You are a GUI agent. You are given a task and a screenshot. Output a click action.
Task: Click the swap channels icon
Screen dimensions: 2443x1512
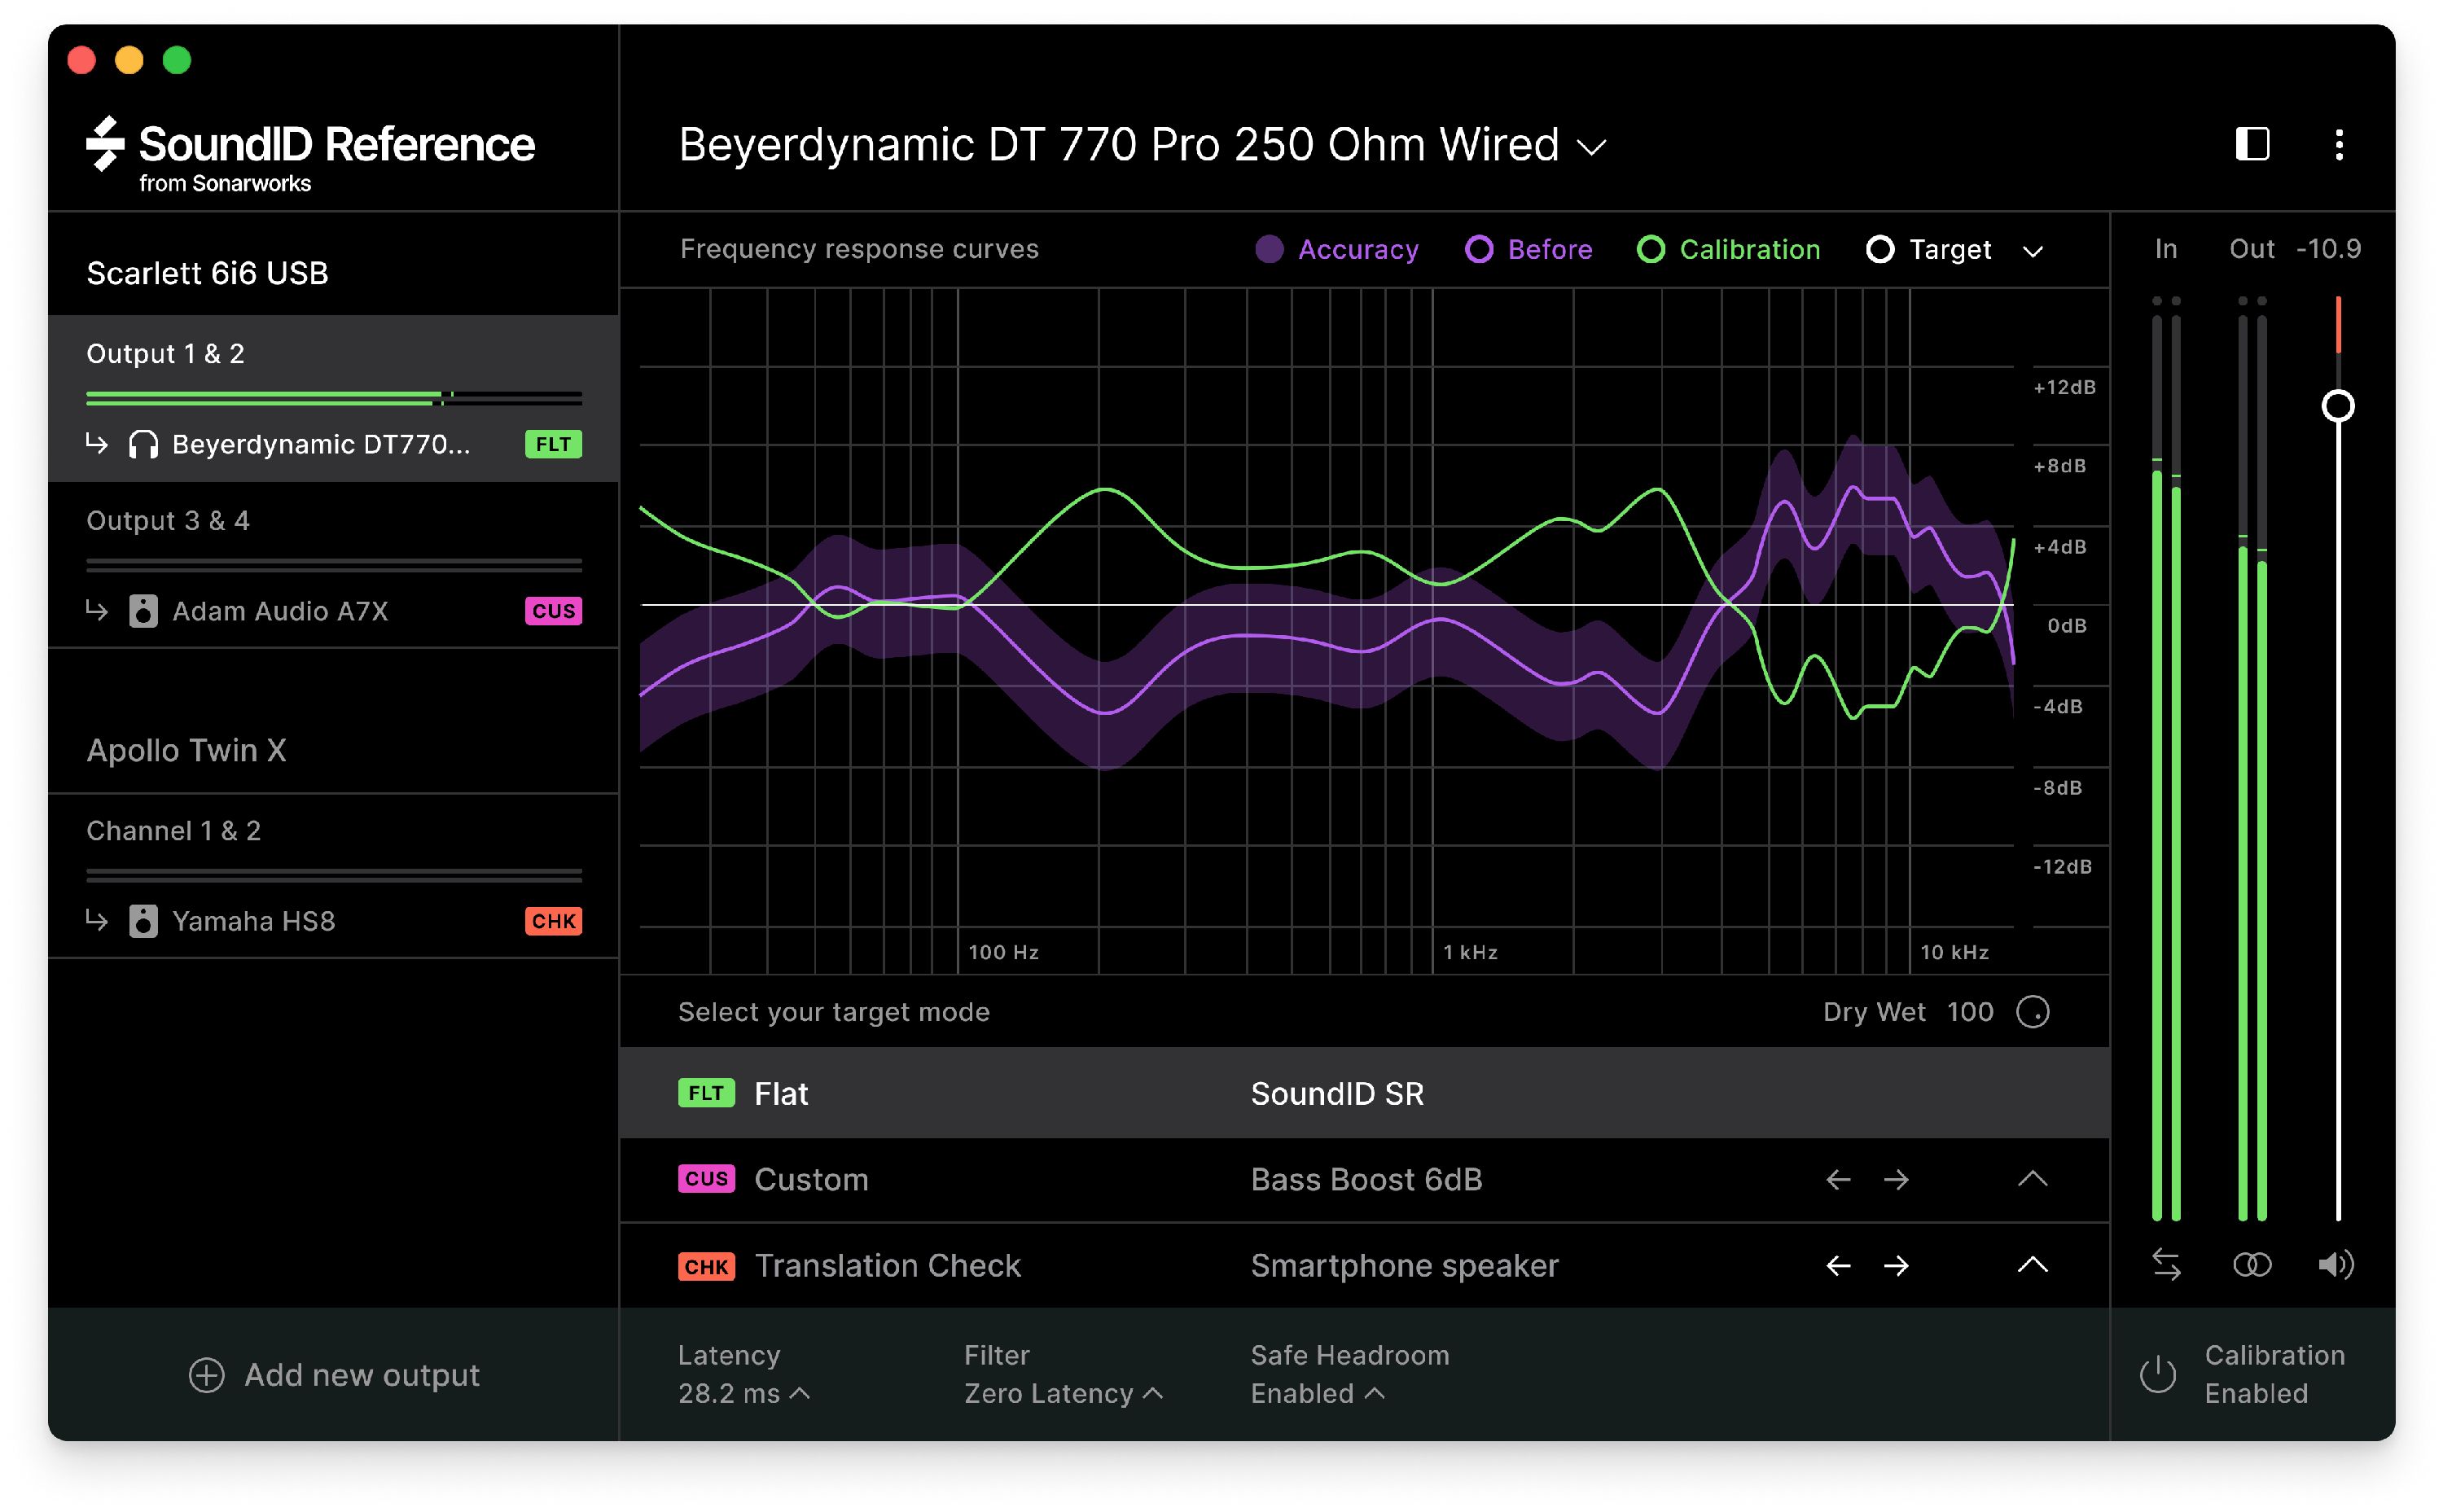coord(2166,1265)
